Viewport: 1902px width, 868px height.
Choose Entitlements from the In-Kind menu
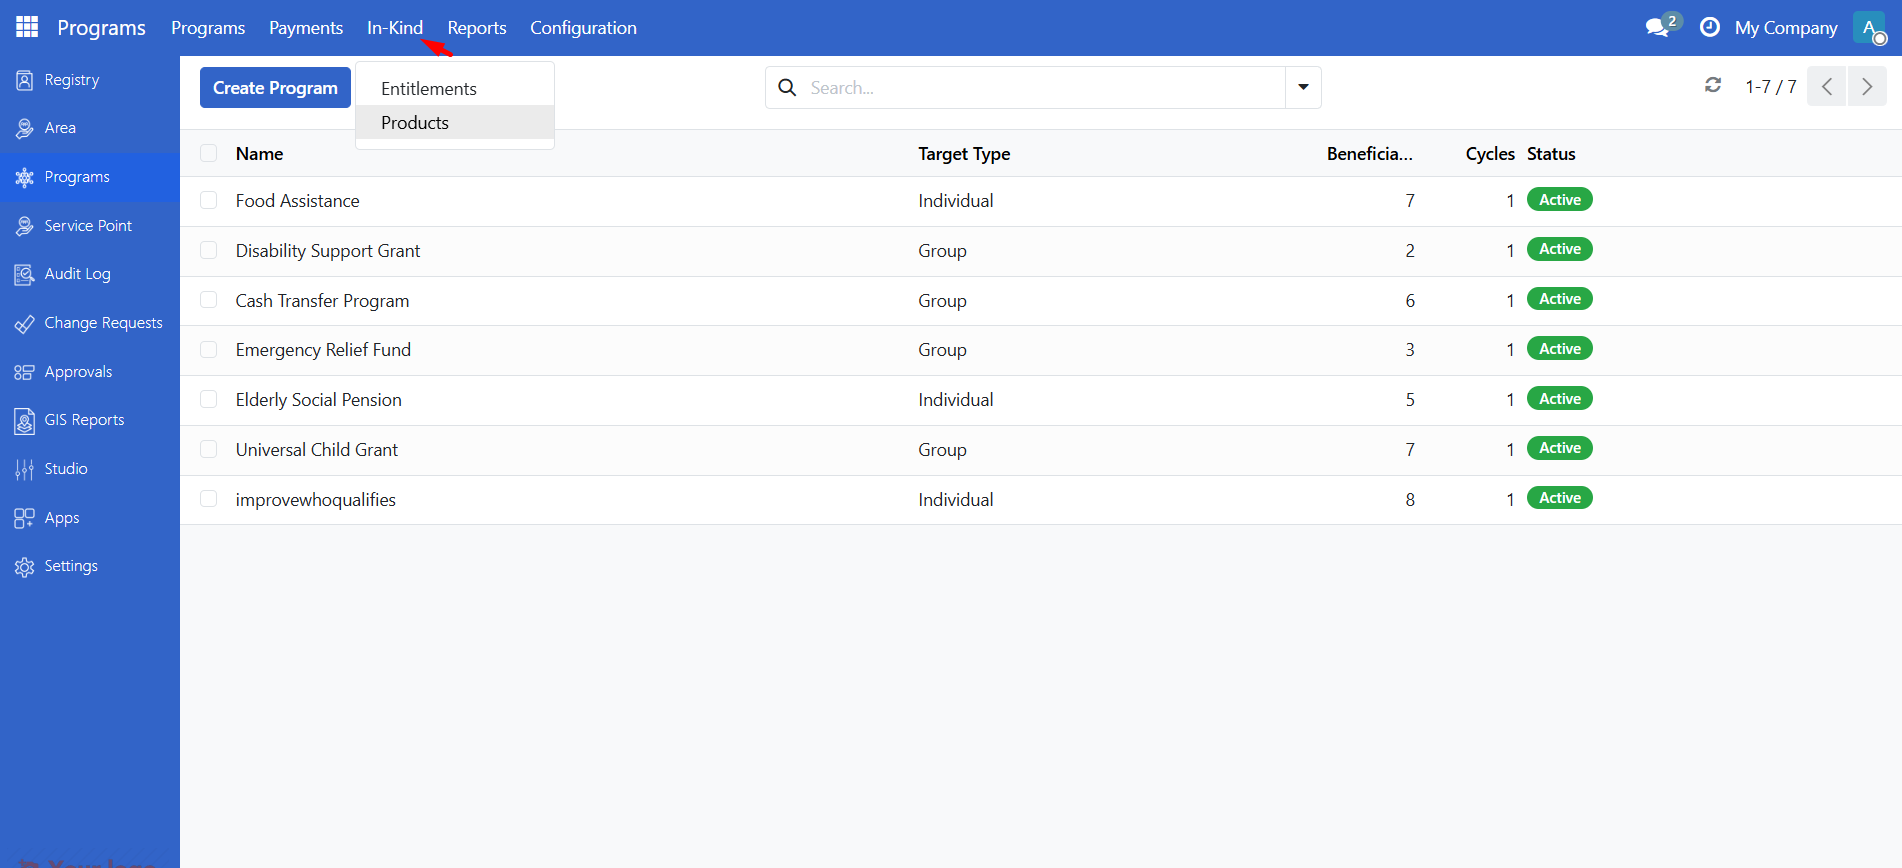tap(429, 89)
